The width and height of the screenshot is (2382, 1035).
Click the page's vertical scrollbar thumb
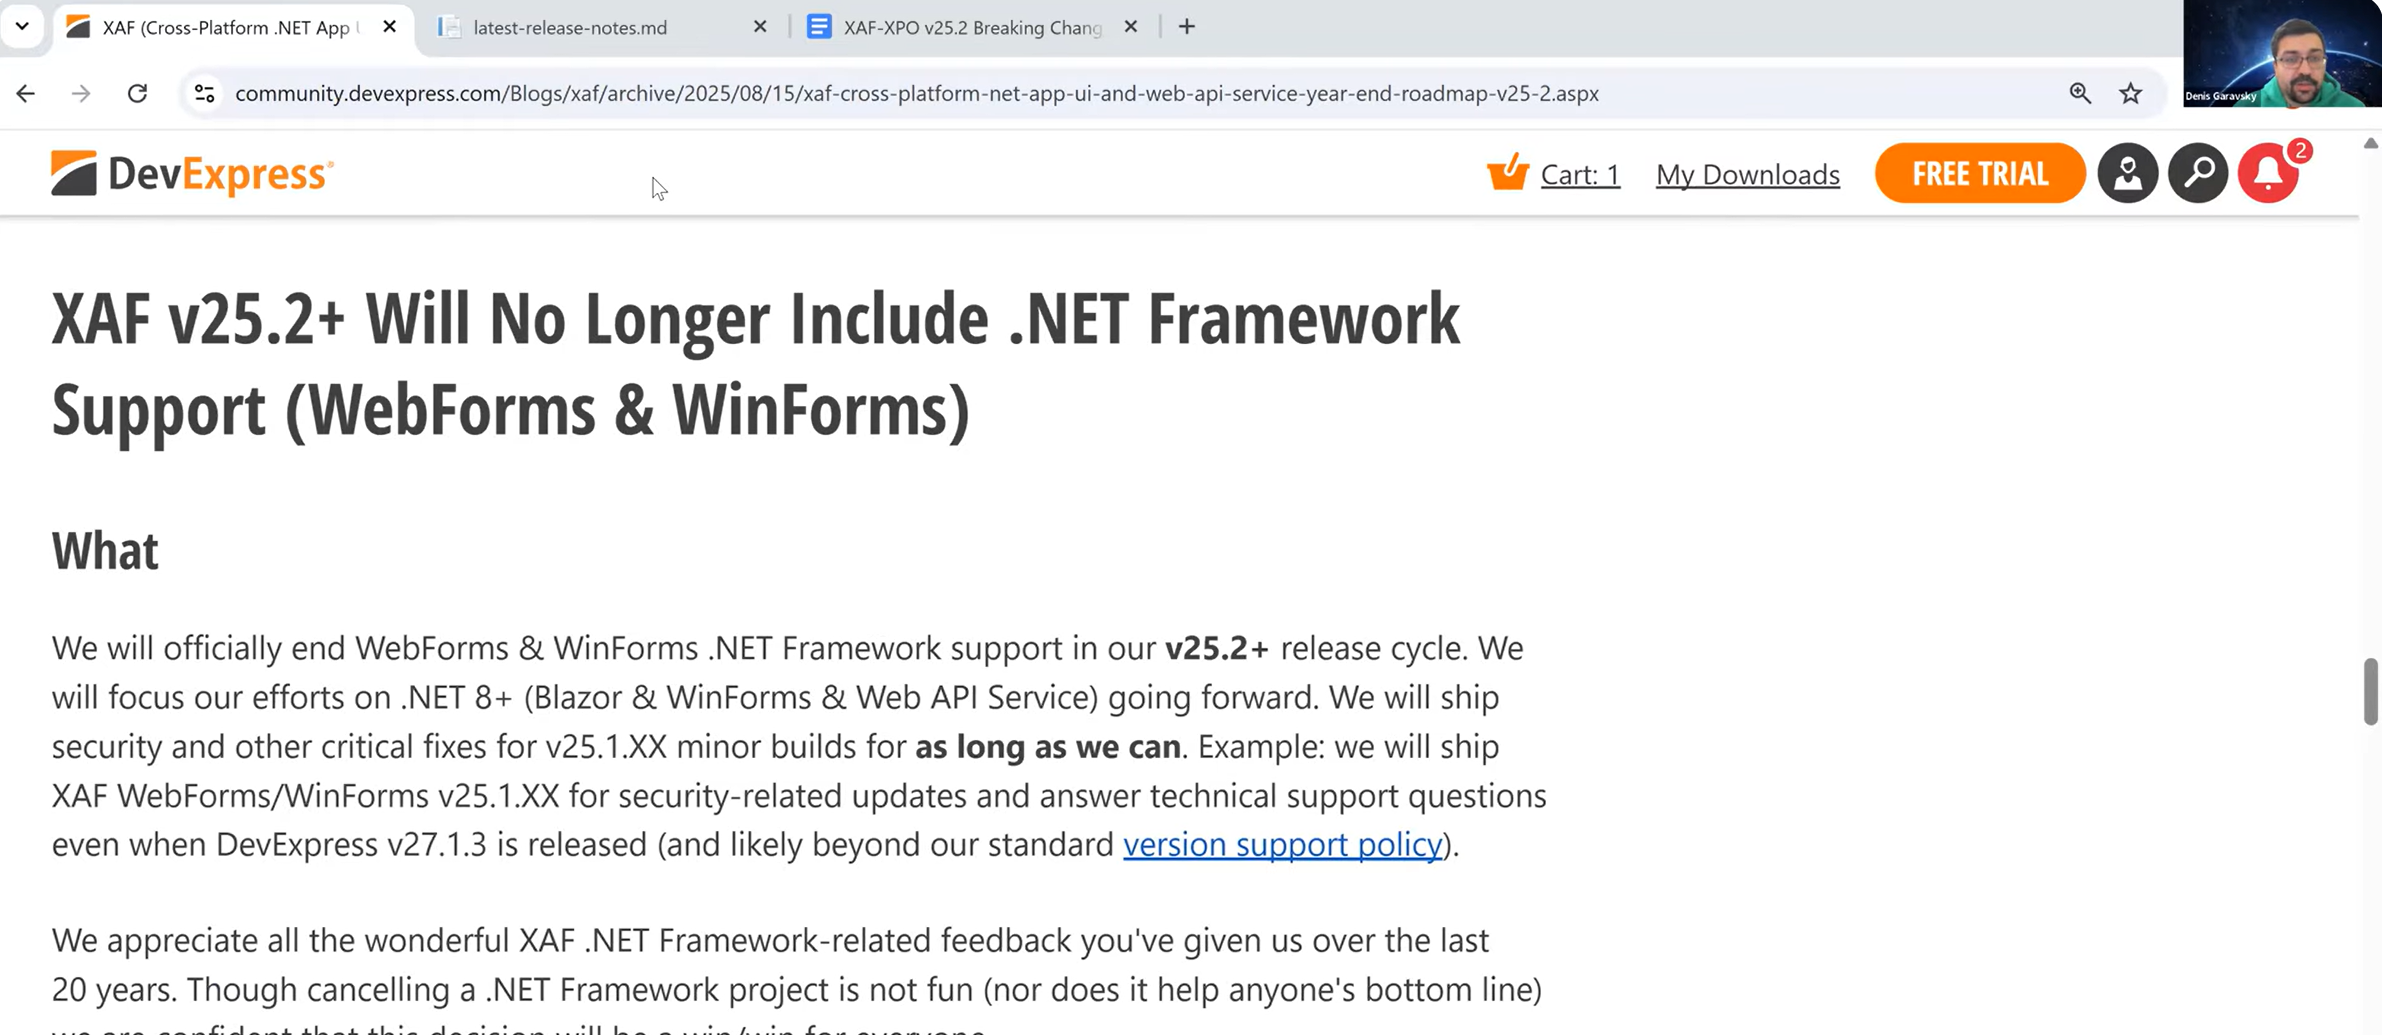[x=2370, y=690]
